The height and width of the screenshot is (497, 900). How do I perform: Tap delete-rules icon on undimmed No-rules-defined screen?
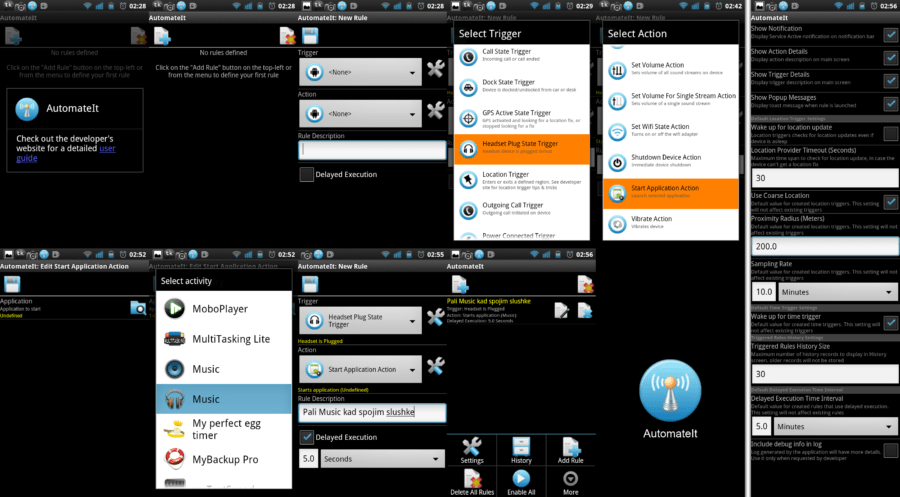click(x=288, y=36)
